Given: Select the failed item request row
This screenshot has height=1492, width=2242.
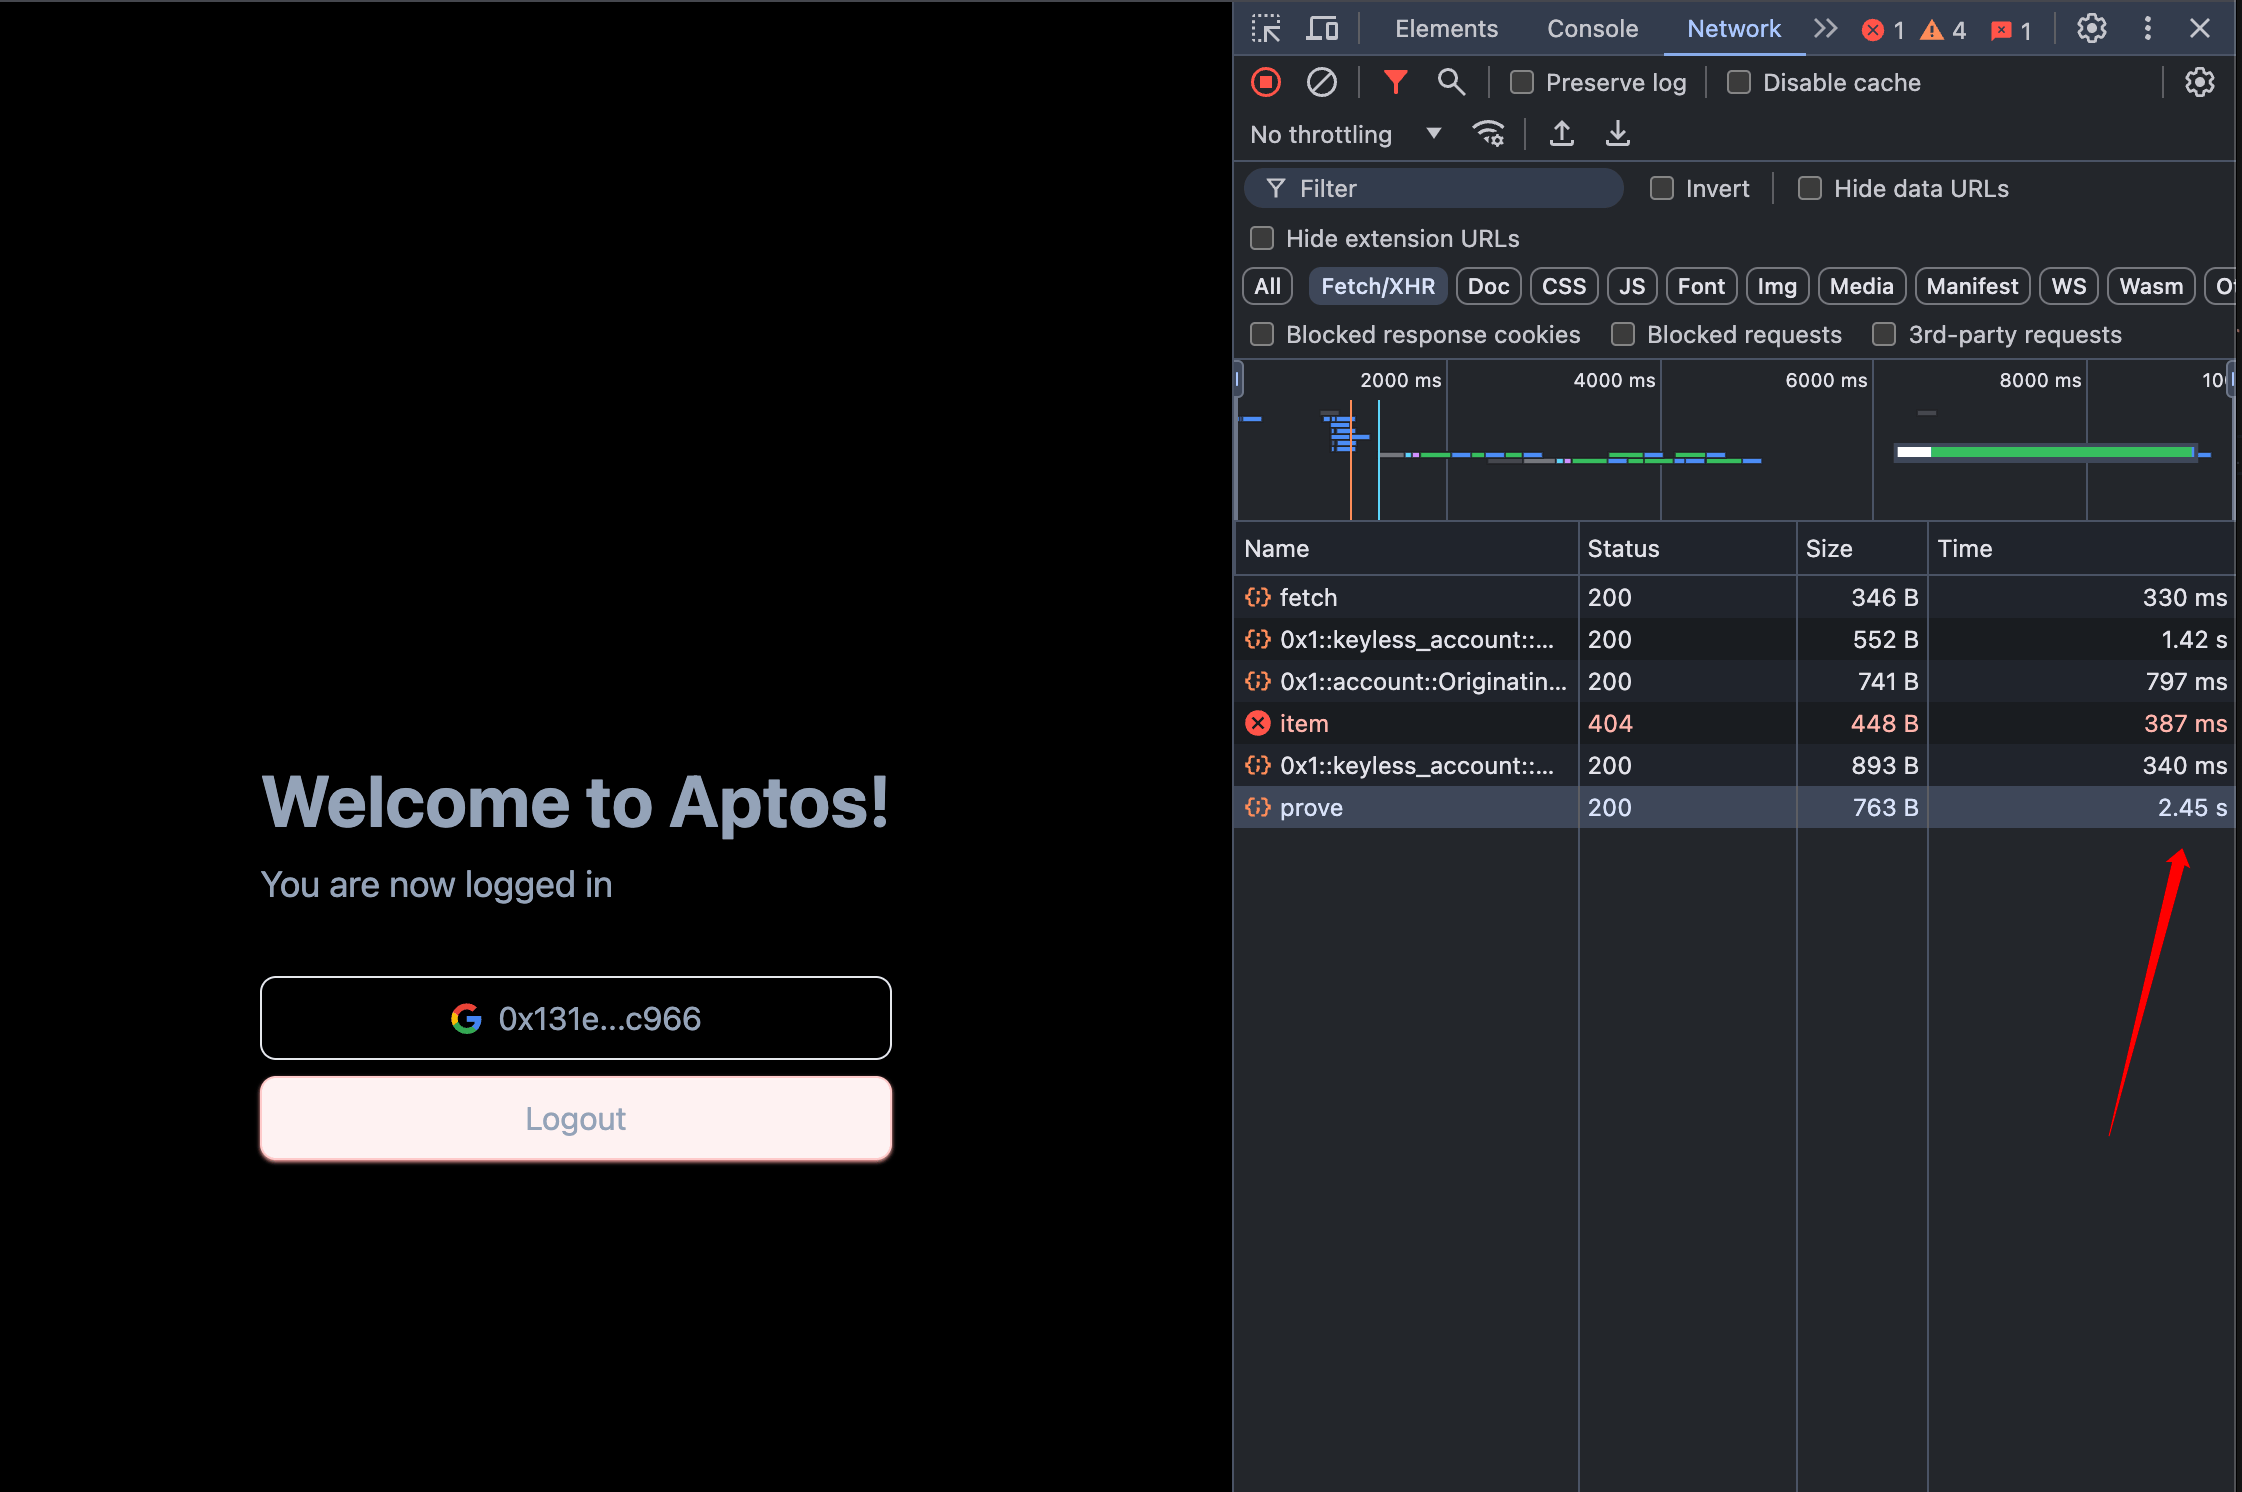Looking at the screenshot, I should click(x=1734, y=723).
